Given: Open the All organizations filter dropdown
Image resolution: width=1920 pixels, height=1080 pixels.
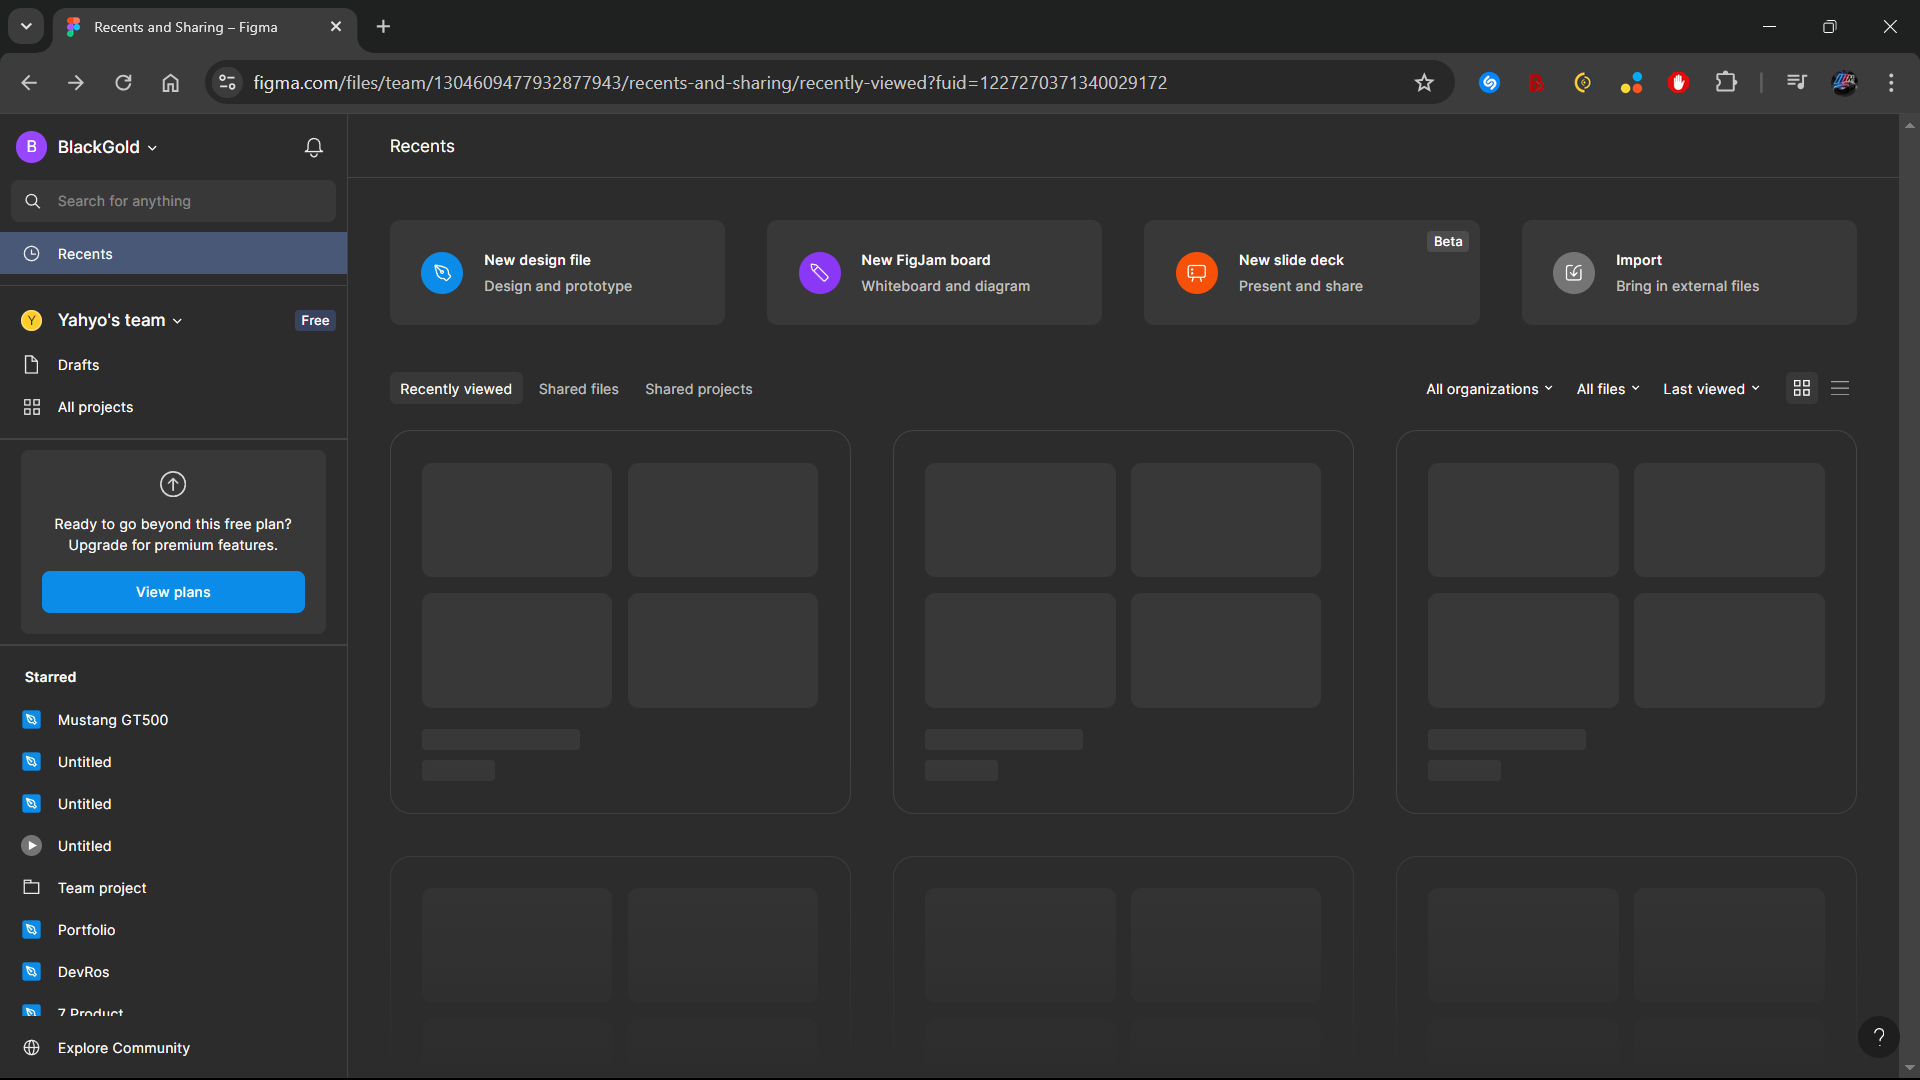Looking at the screenshot, I should [1489, 389].
